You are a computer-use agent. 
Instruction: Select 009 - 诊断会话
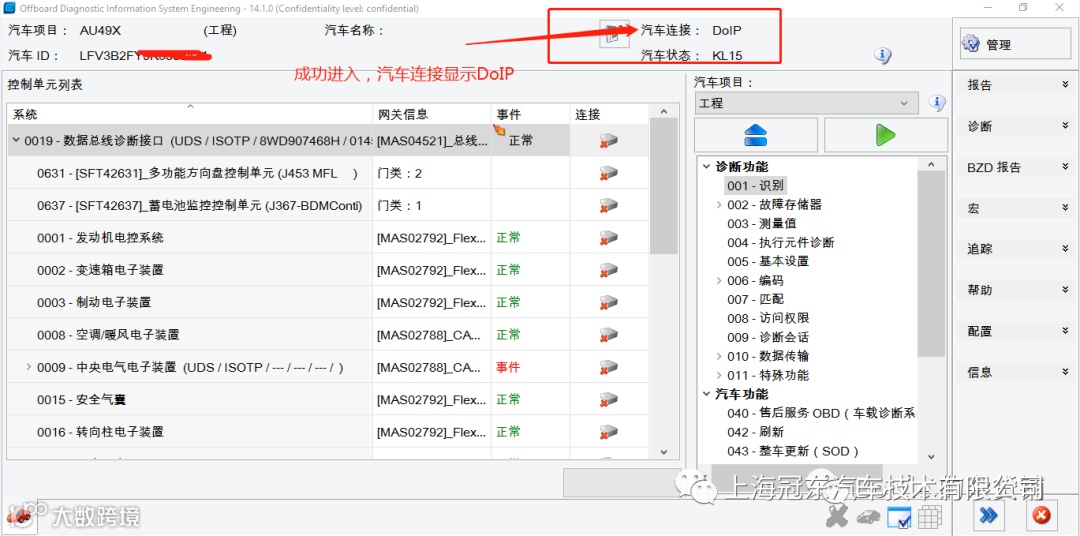[x=768, y=338]
